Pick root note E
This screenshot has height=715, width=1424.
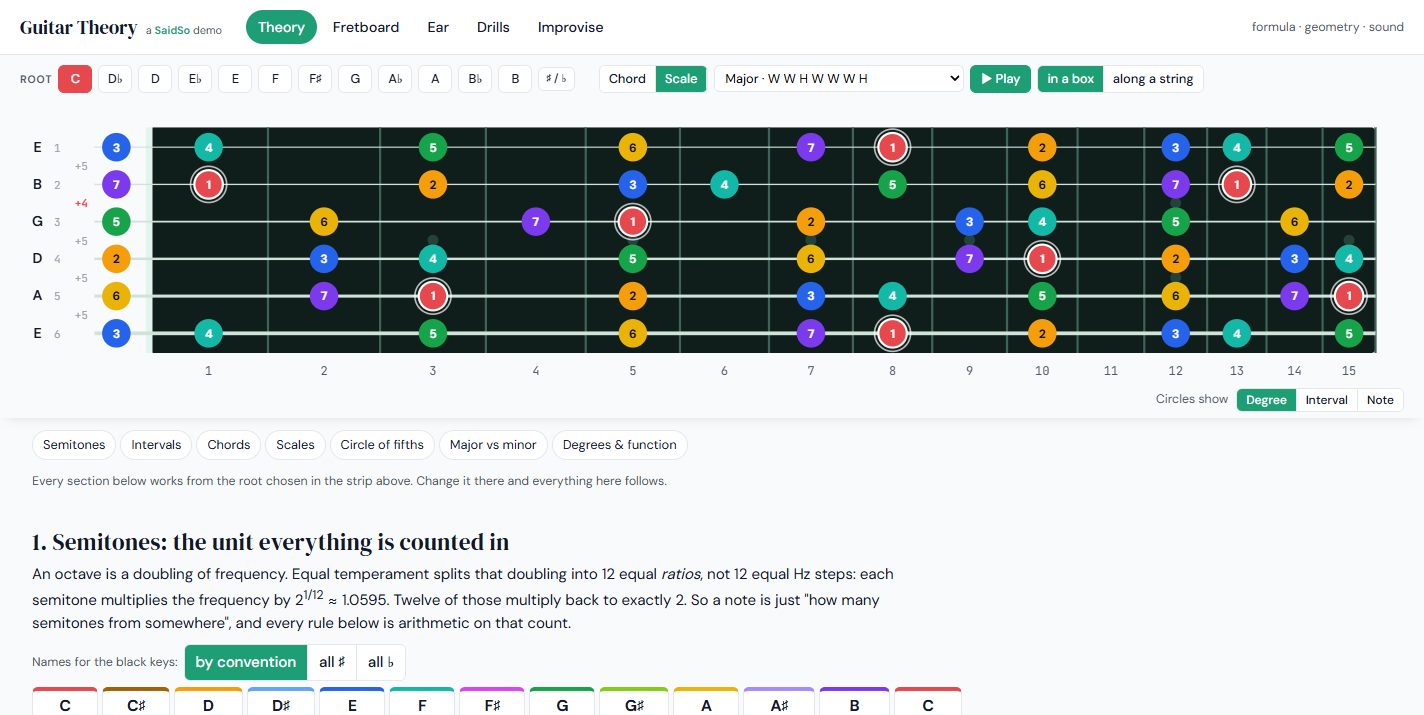click(235, 79)
